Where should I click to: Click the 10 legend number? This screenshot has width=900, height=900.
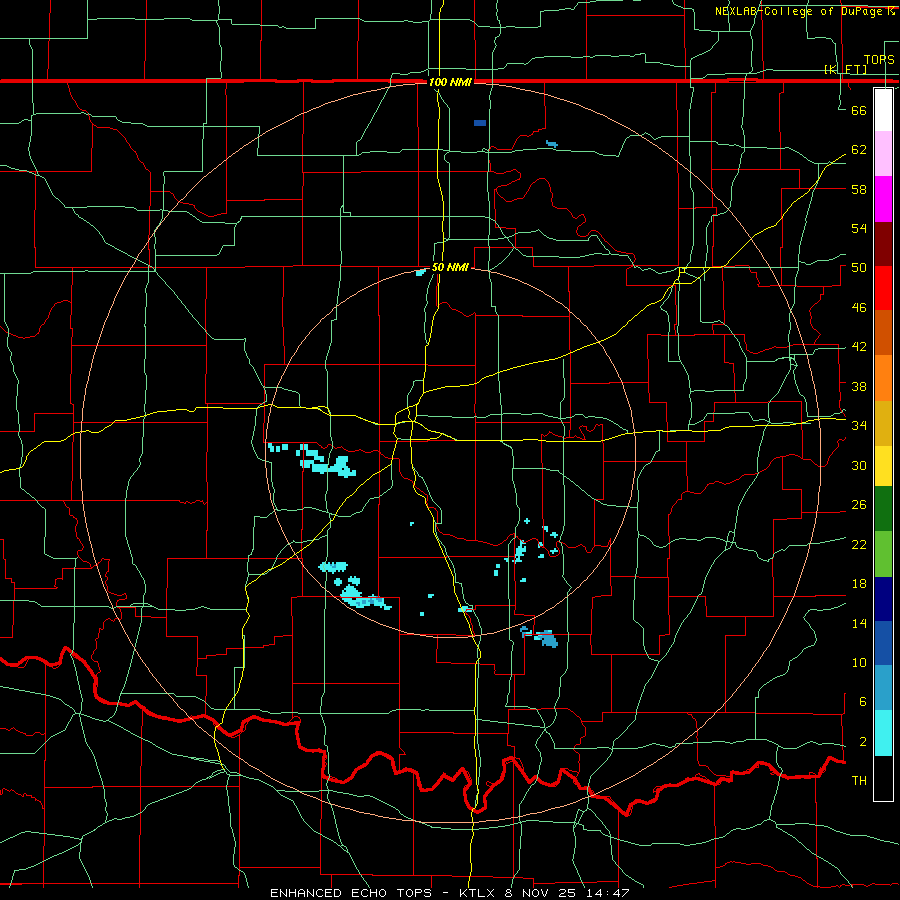[x=859, y=663]
